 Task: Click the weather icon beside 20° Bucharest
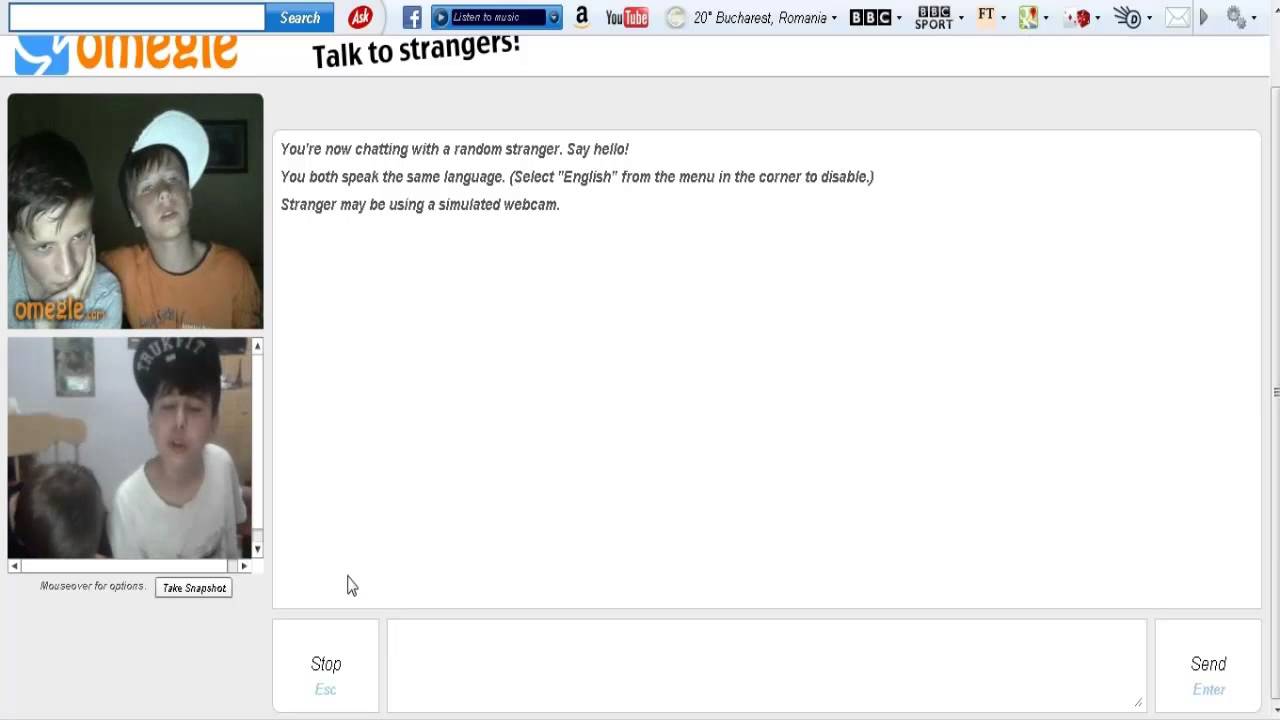coord(677,17)
